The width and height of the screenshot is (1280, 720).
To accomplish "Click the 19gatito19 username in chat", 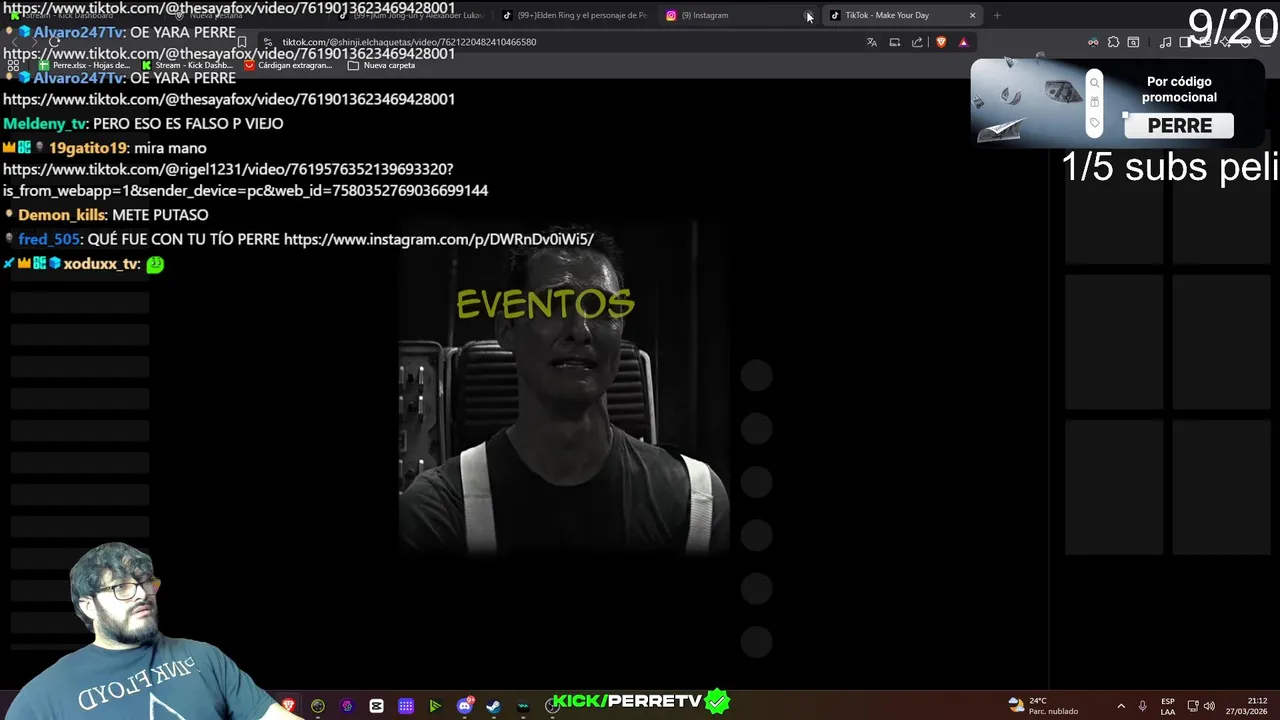I will tap(87, 148).
